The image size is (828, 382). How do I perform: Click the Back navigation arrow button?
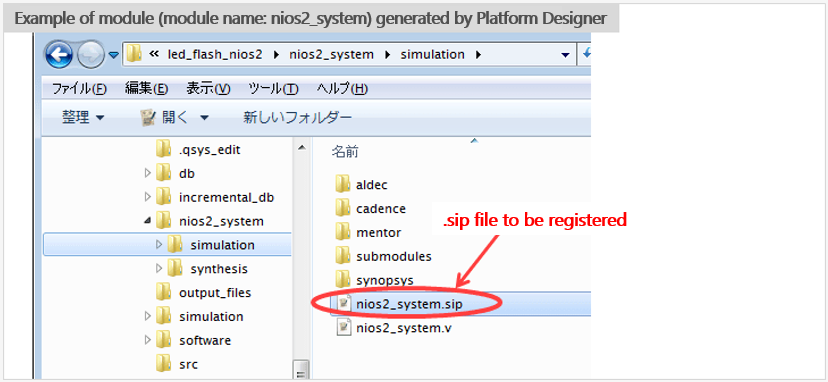59,55
